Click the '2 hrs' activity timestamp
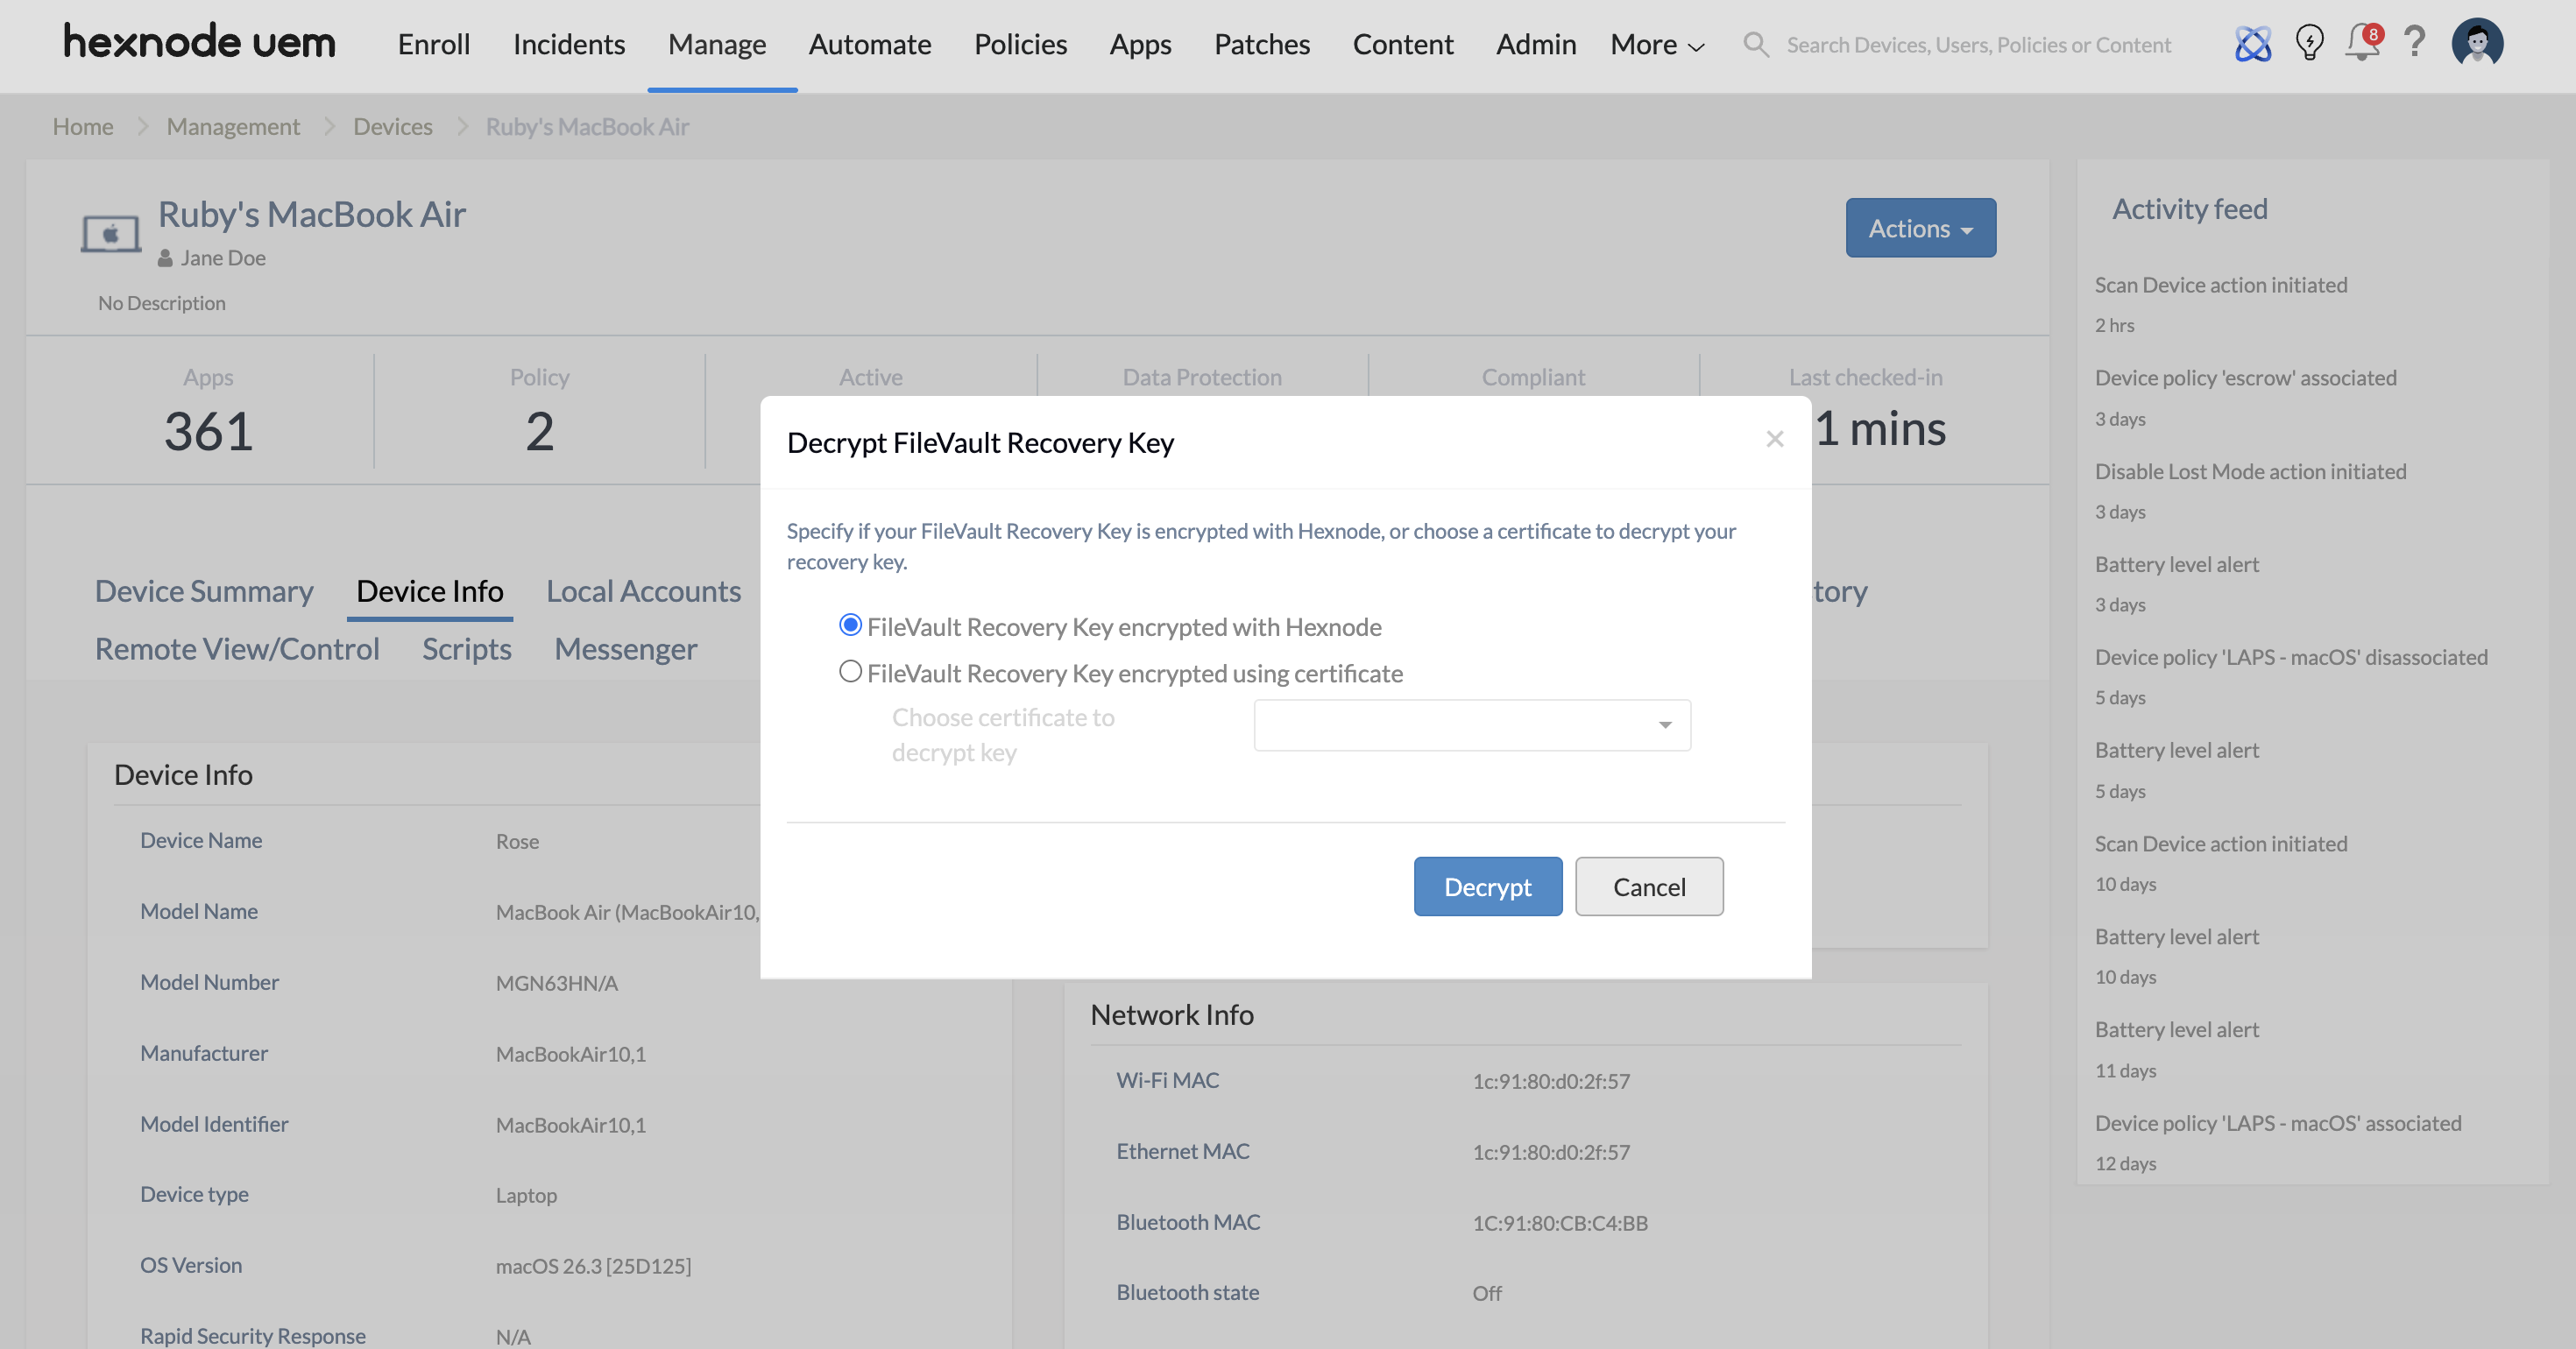 pos(2114,325)
